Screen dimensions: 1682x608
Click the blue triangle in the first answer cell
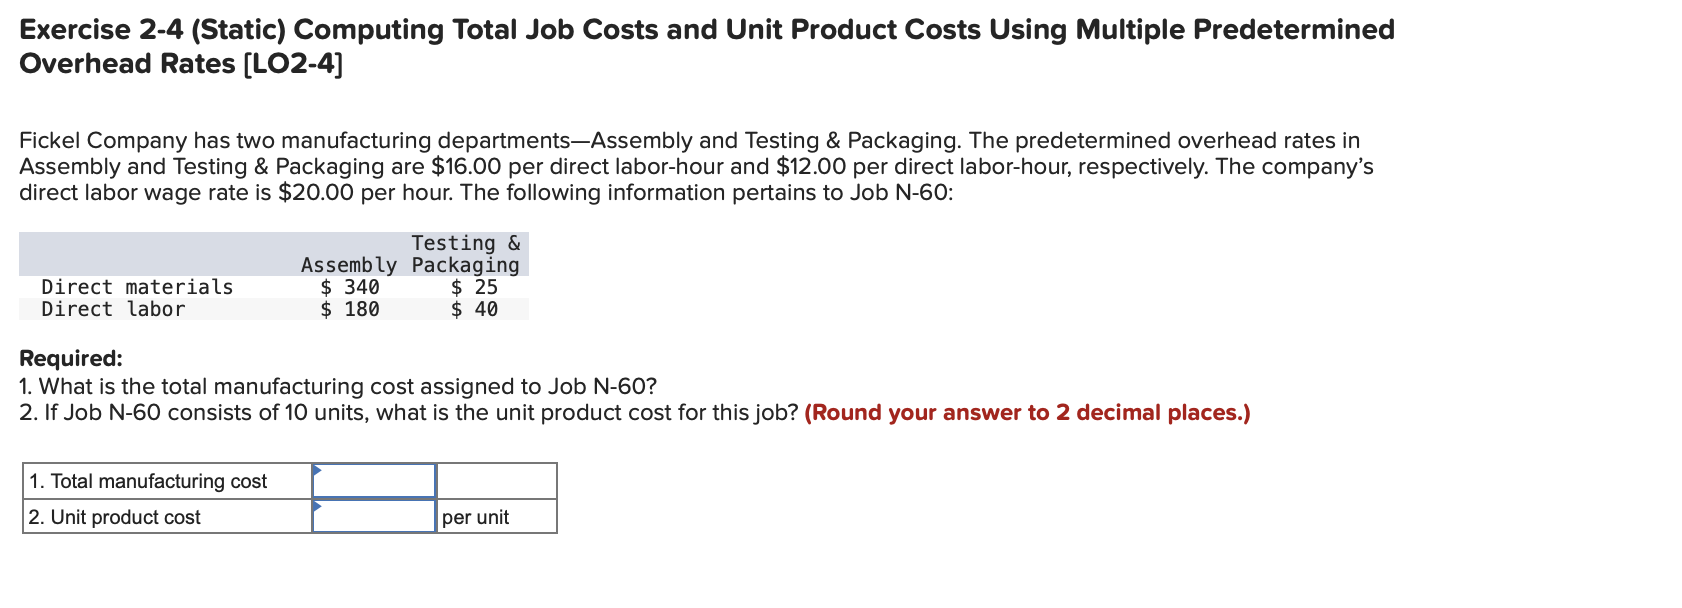pos(318,468)
